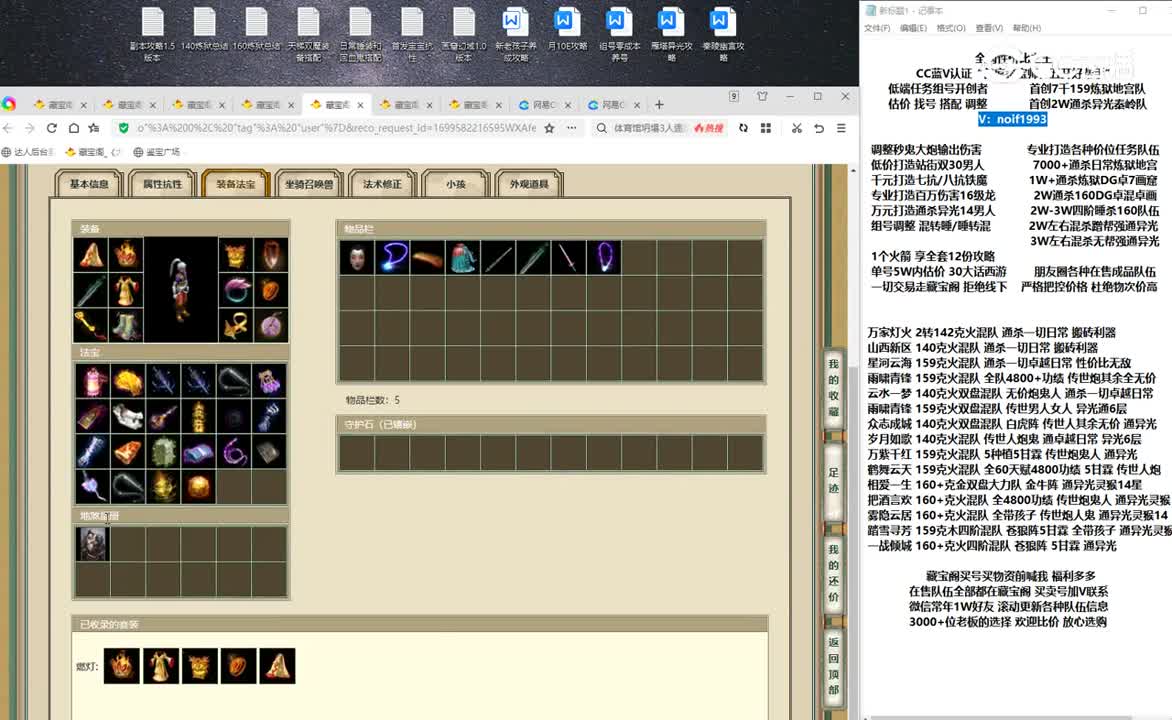
Task: Click the first crown icon in the 燃灯 set row
Action: coord(122,665)
